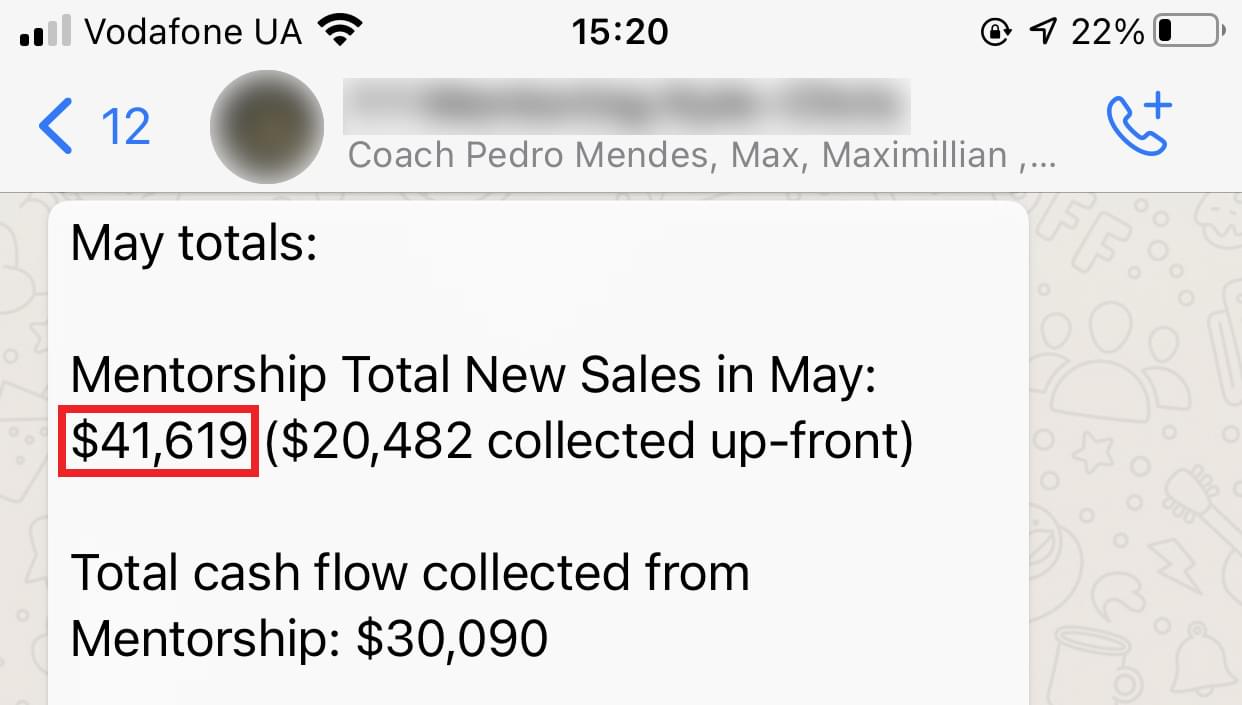Tap the 22% battery percentage text
Screen dimensions: 1242x705
coord(1108,32)
